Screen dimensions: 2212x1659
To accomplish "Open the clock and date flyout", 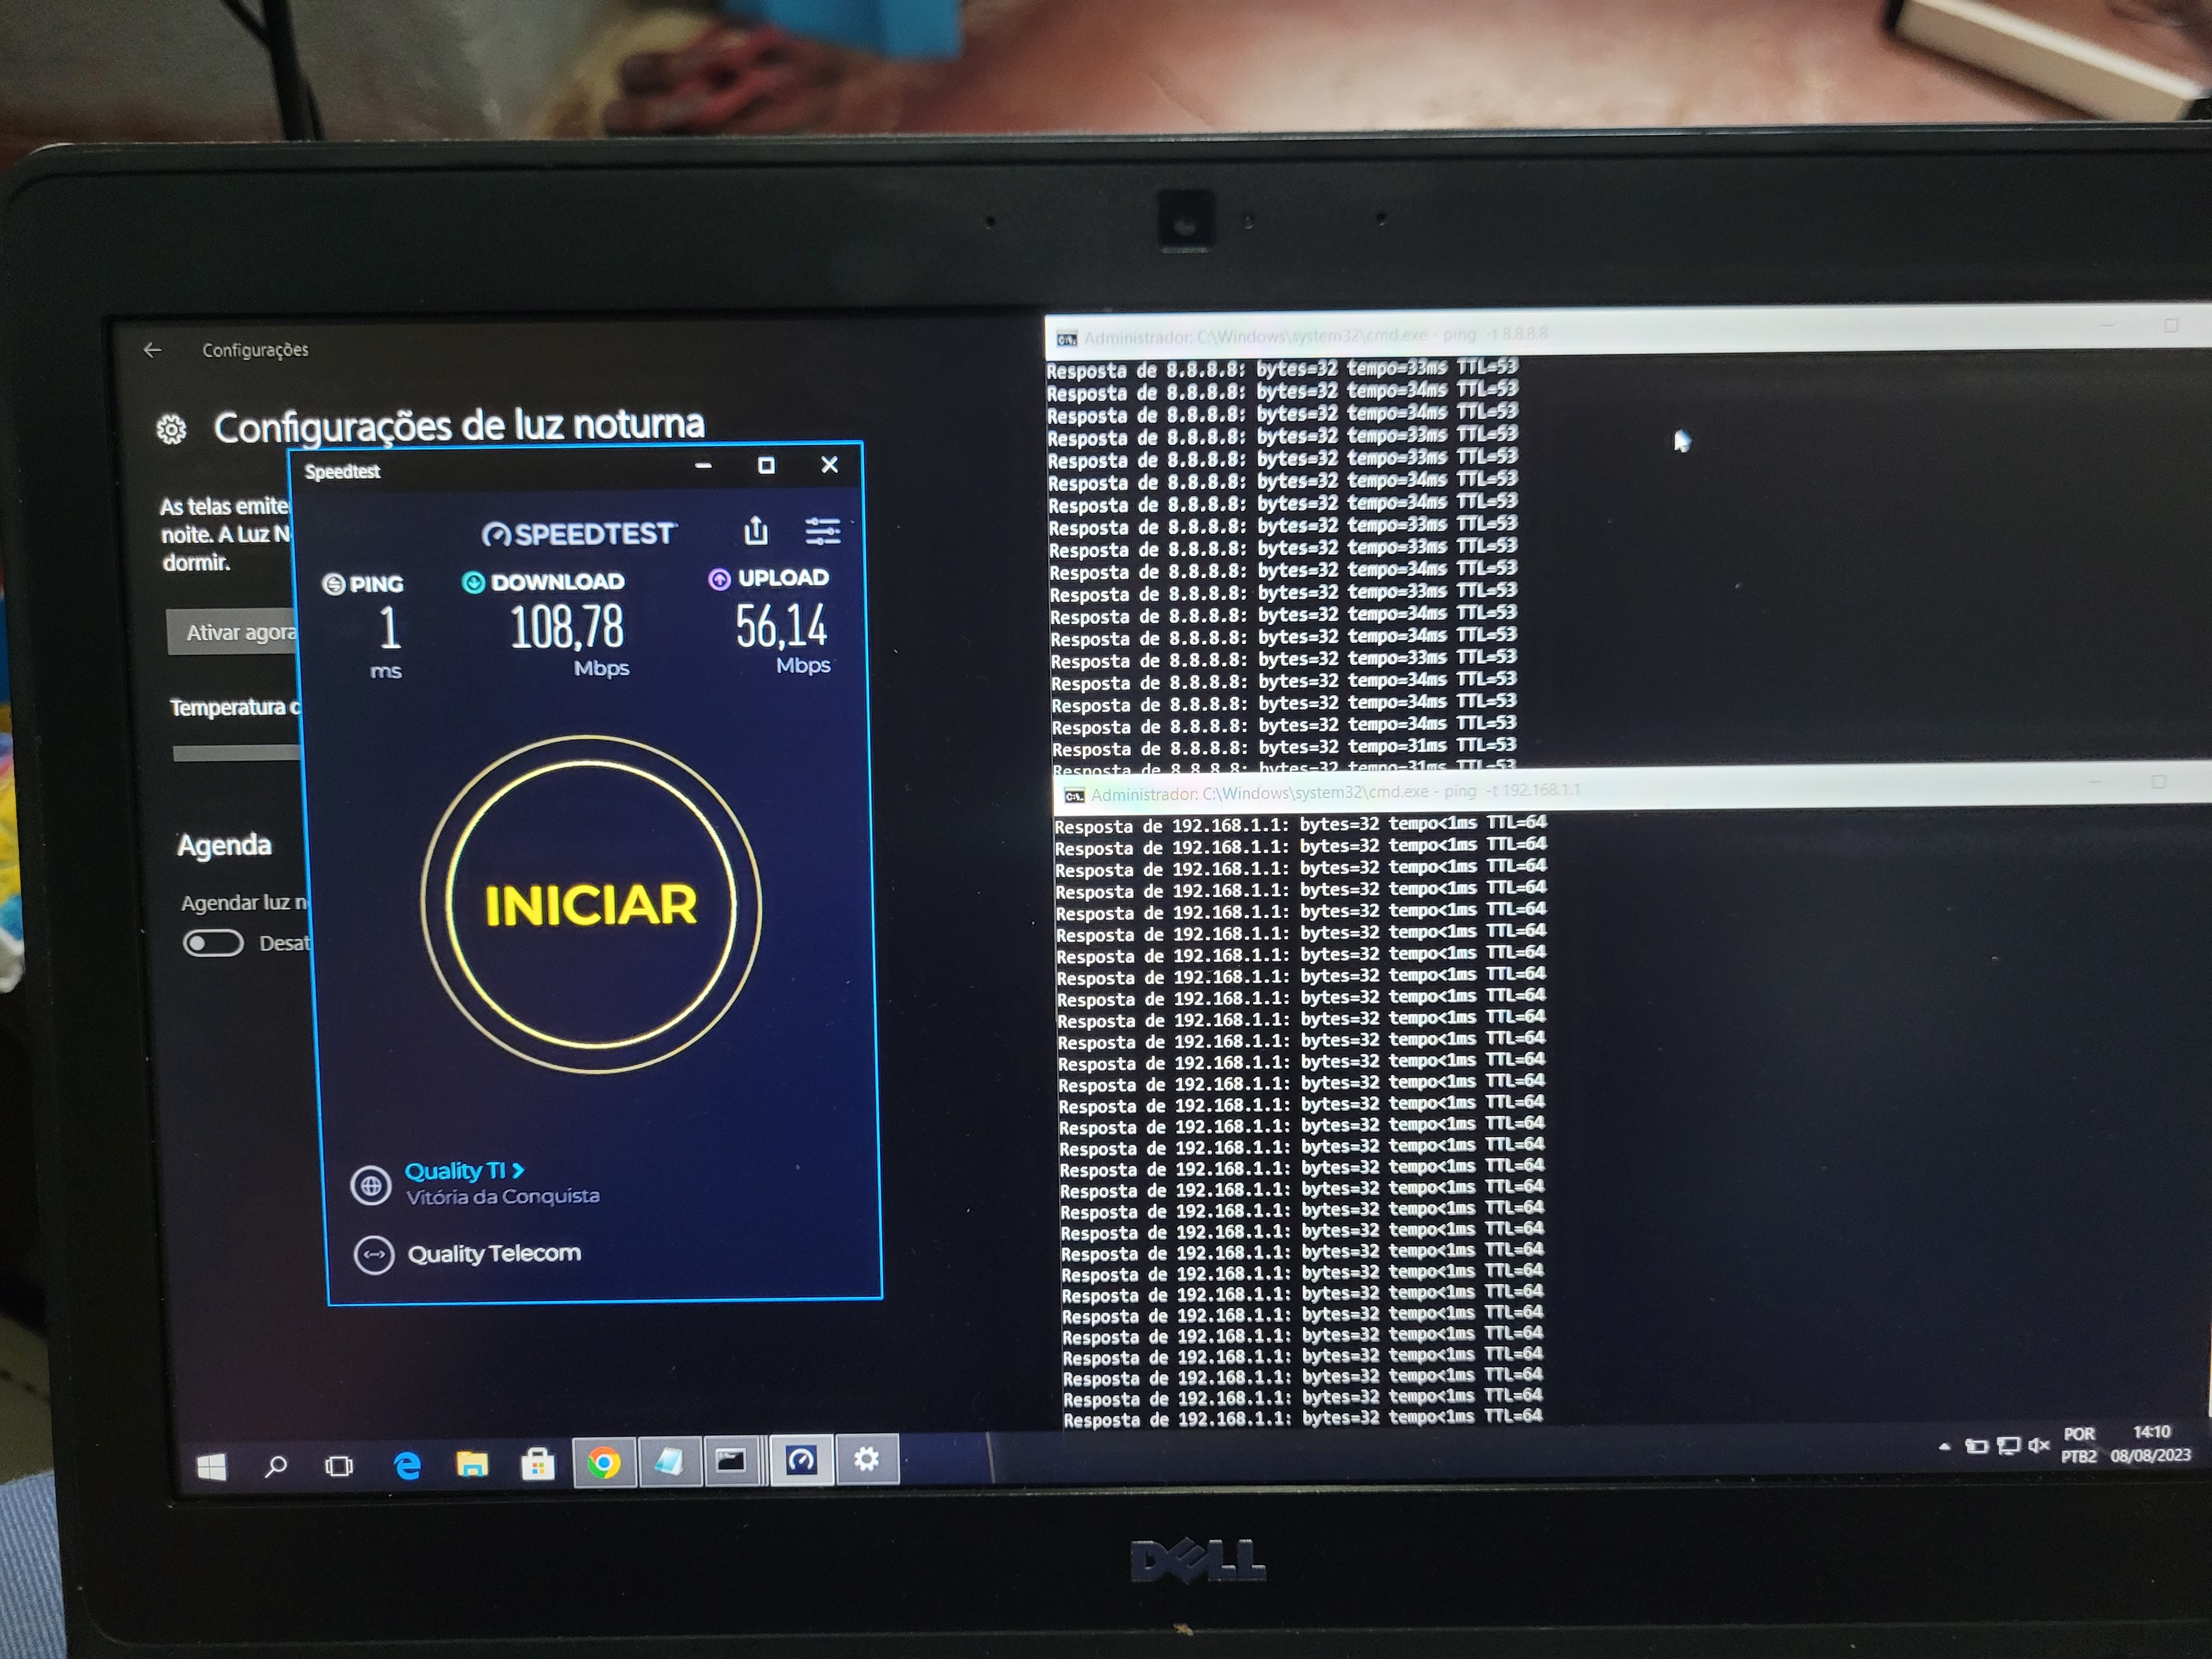I will tap(2150, 1444).
